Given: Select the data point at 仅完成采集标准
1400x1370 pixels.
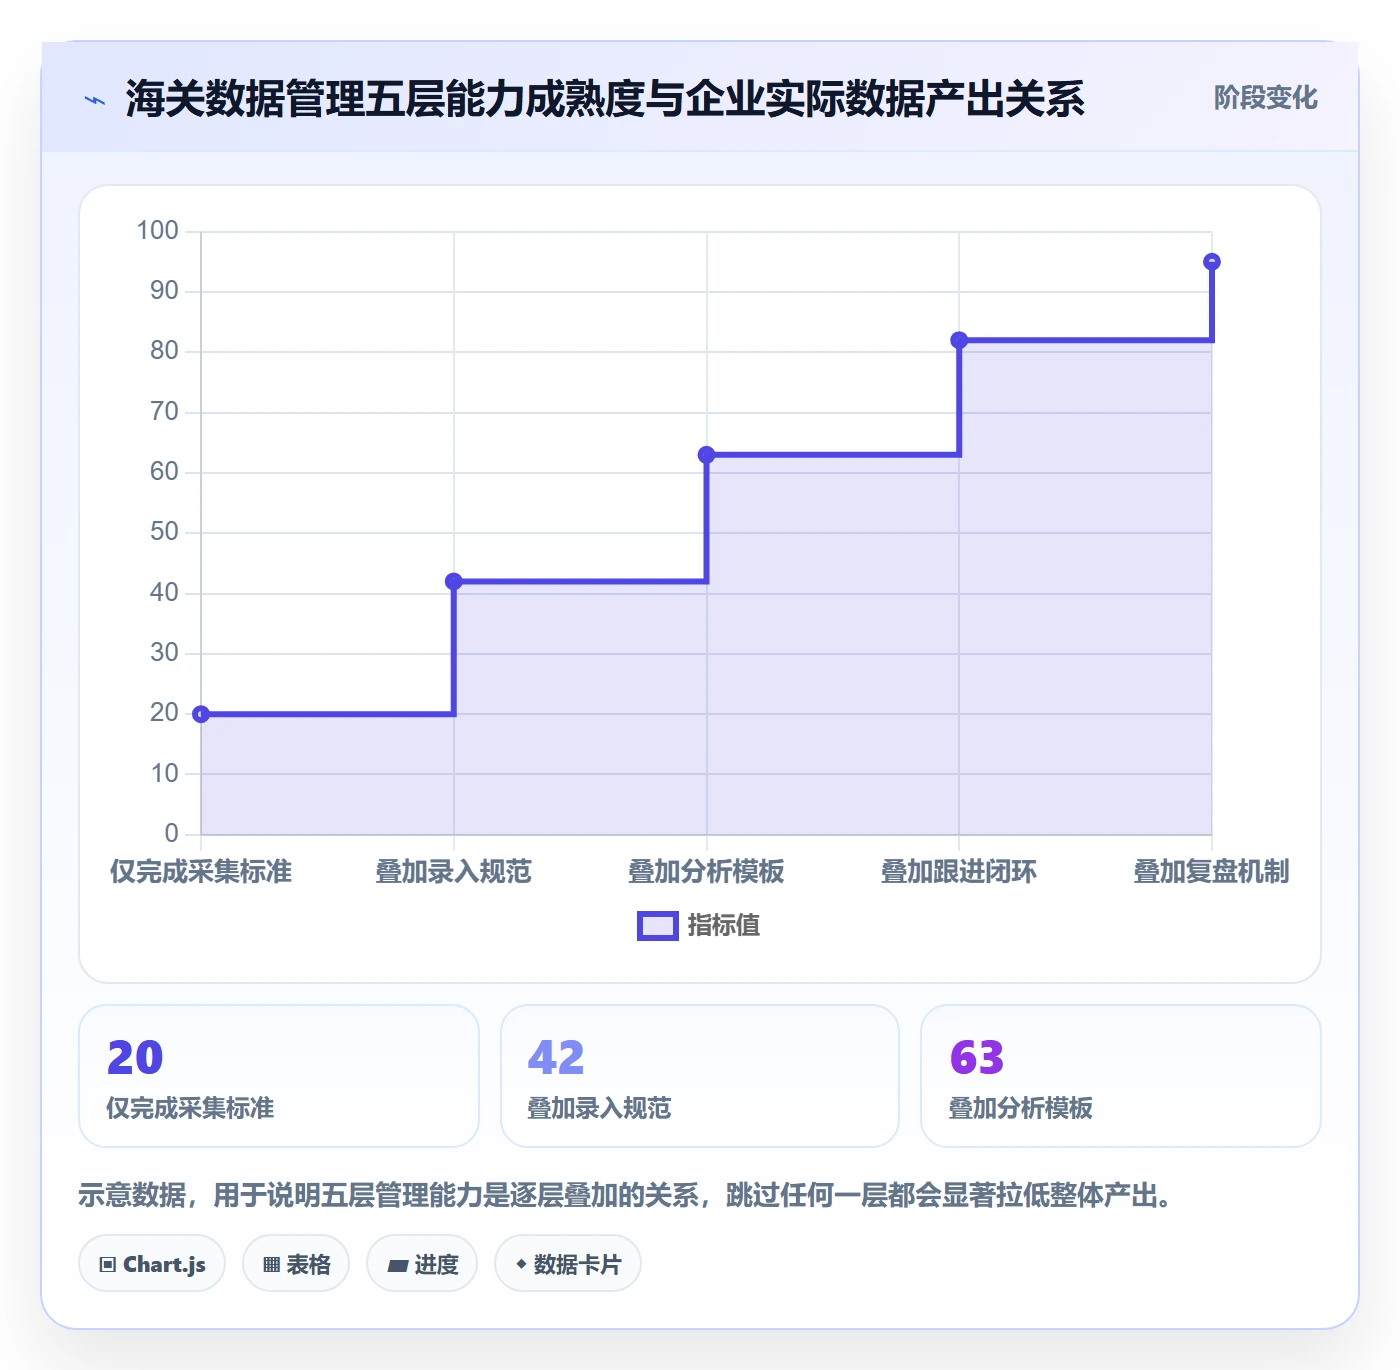Looking at the screenshot, I should pyautogui.click(x=201, y=714).
